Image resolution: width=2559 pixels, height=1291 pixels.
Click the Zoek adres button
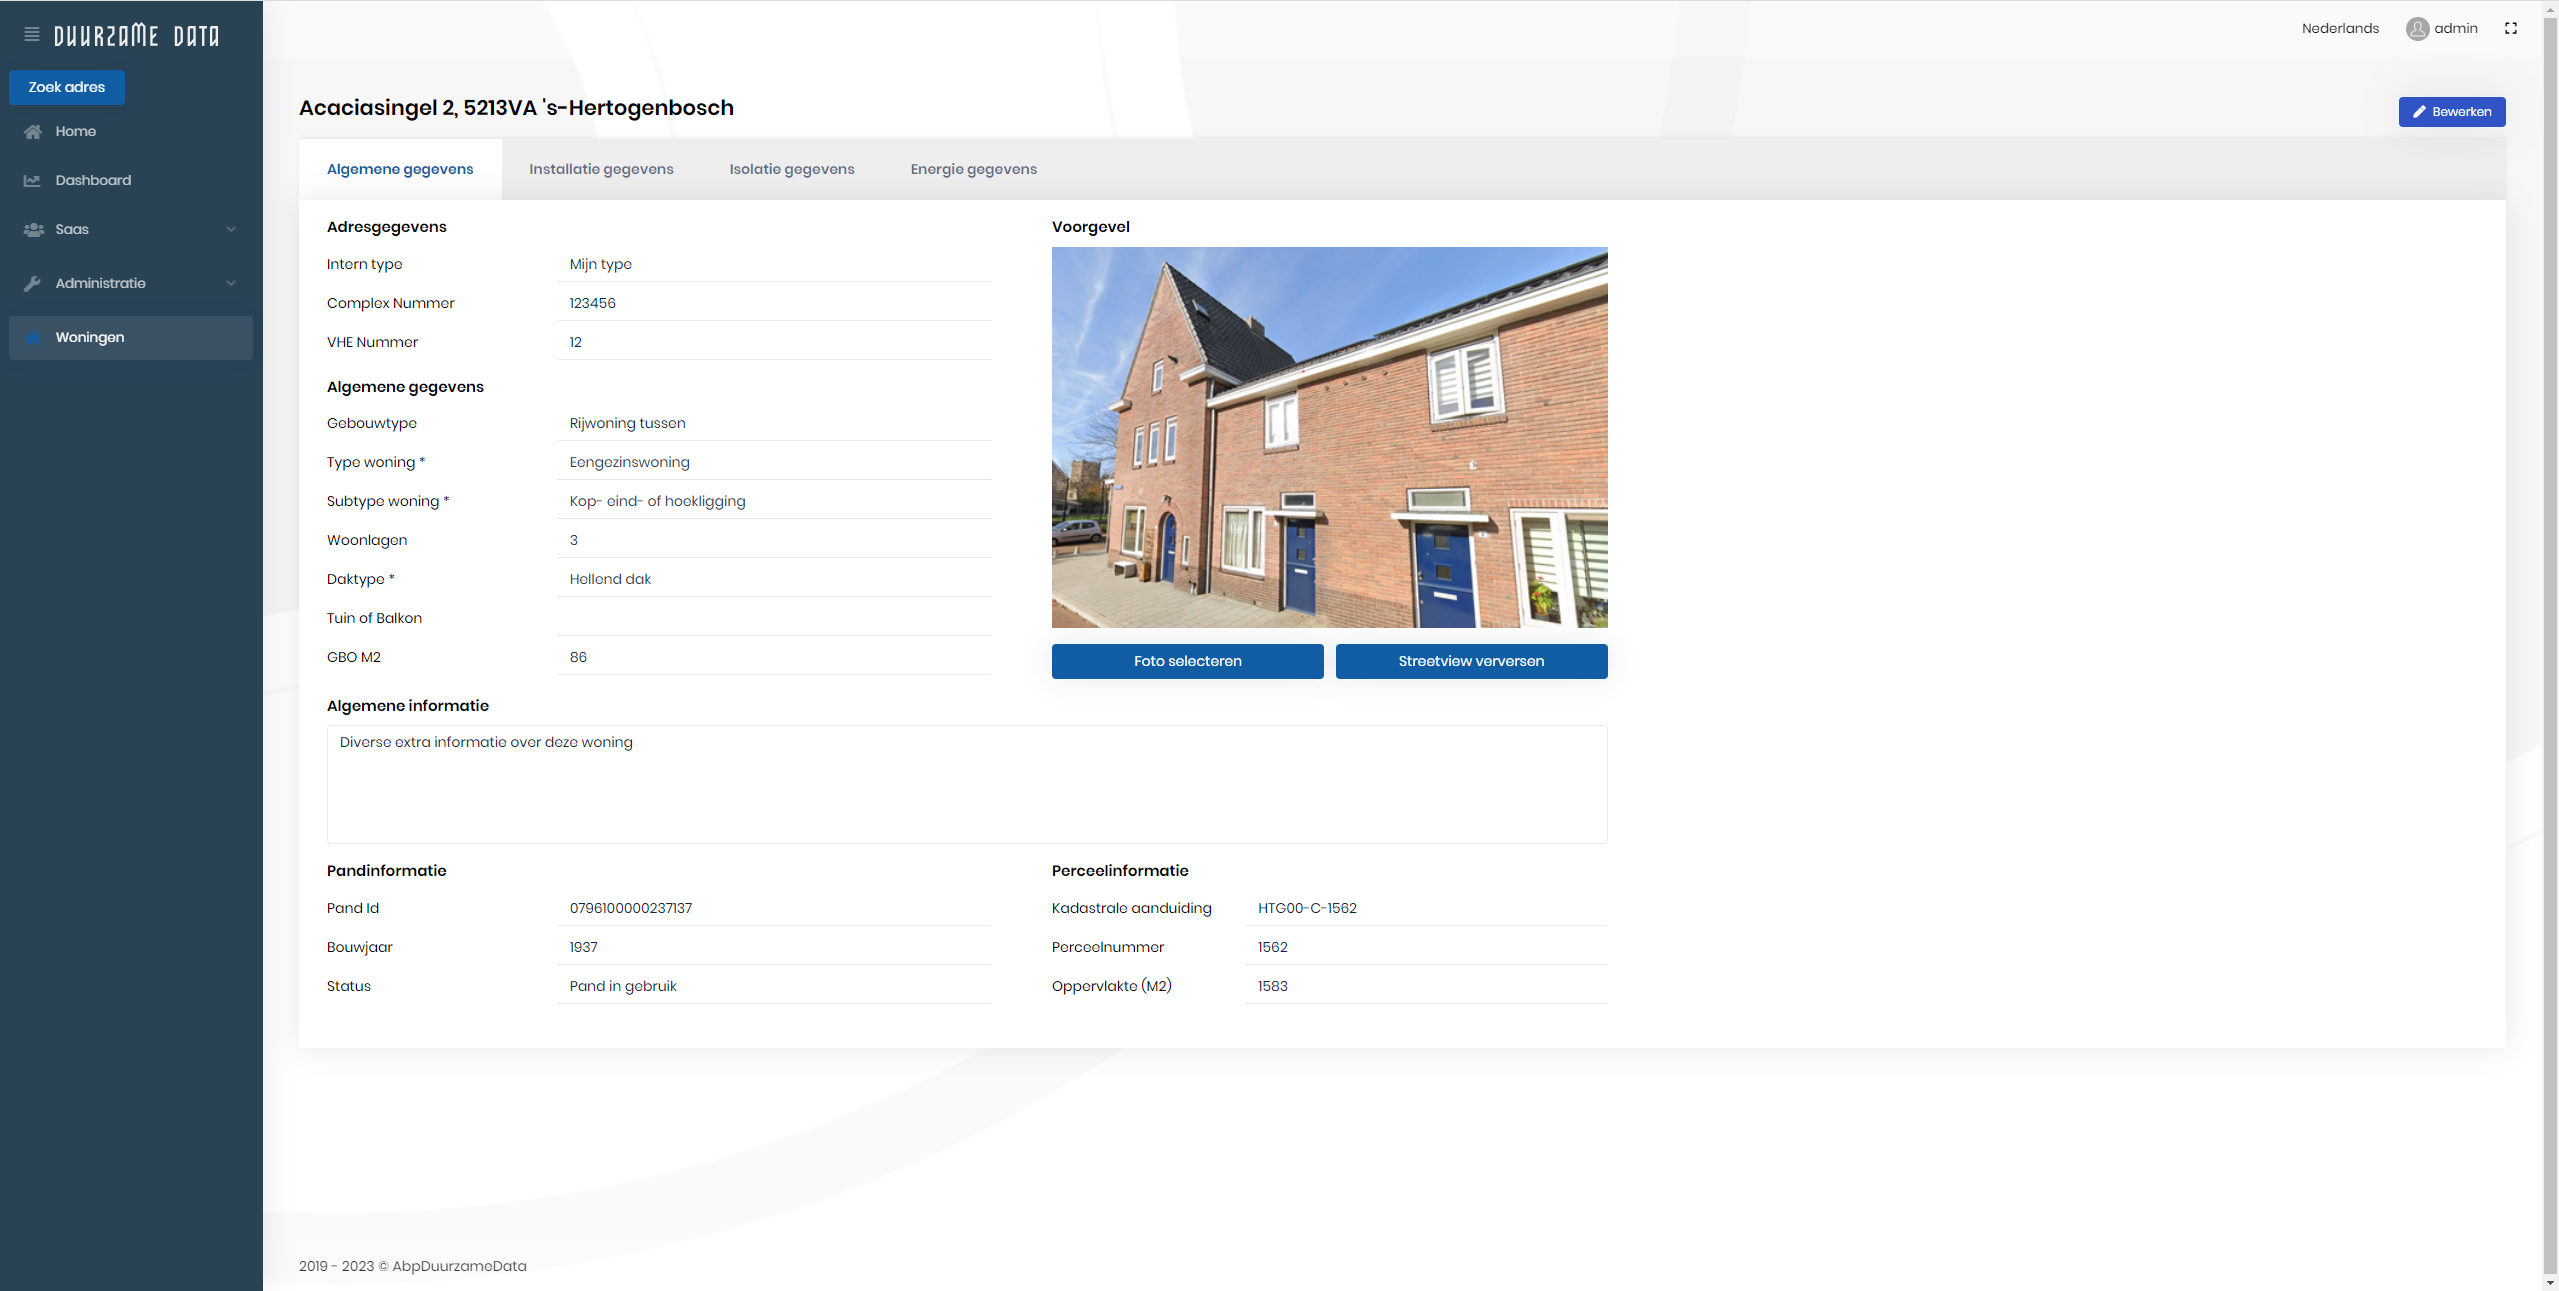tap(67, 88)
